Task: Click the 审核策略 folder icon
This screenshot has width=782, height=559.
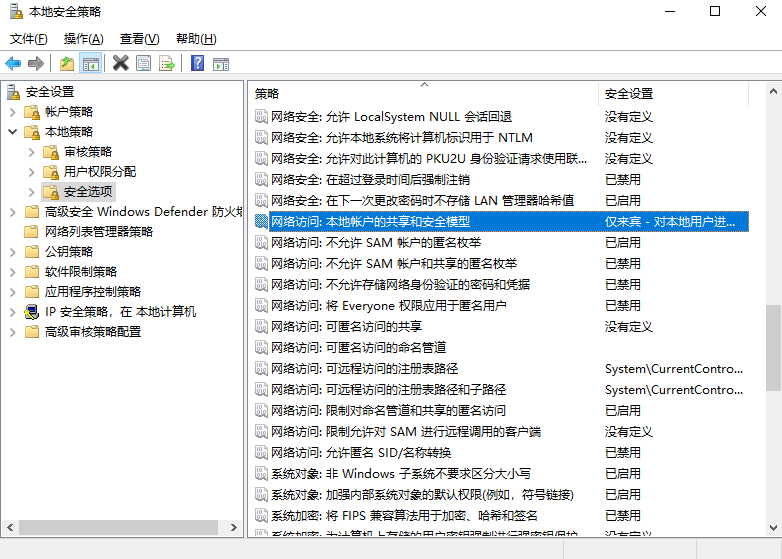Action: click(x=51, y=152)
